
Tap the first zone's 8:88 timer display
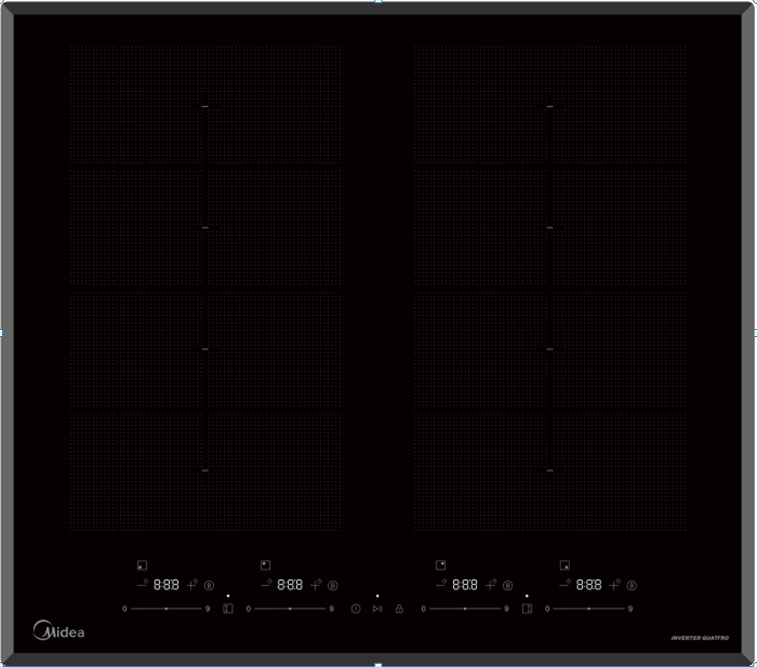166,584
